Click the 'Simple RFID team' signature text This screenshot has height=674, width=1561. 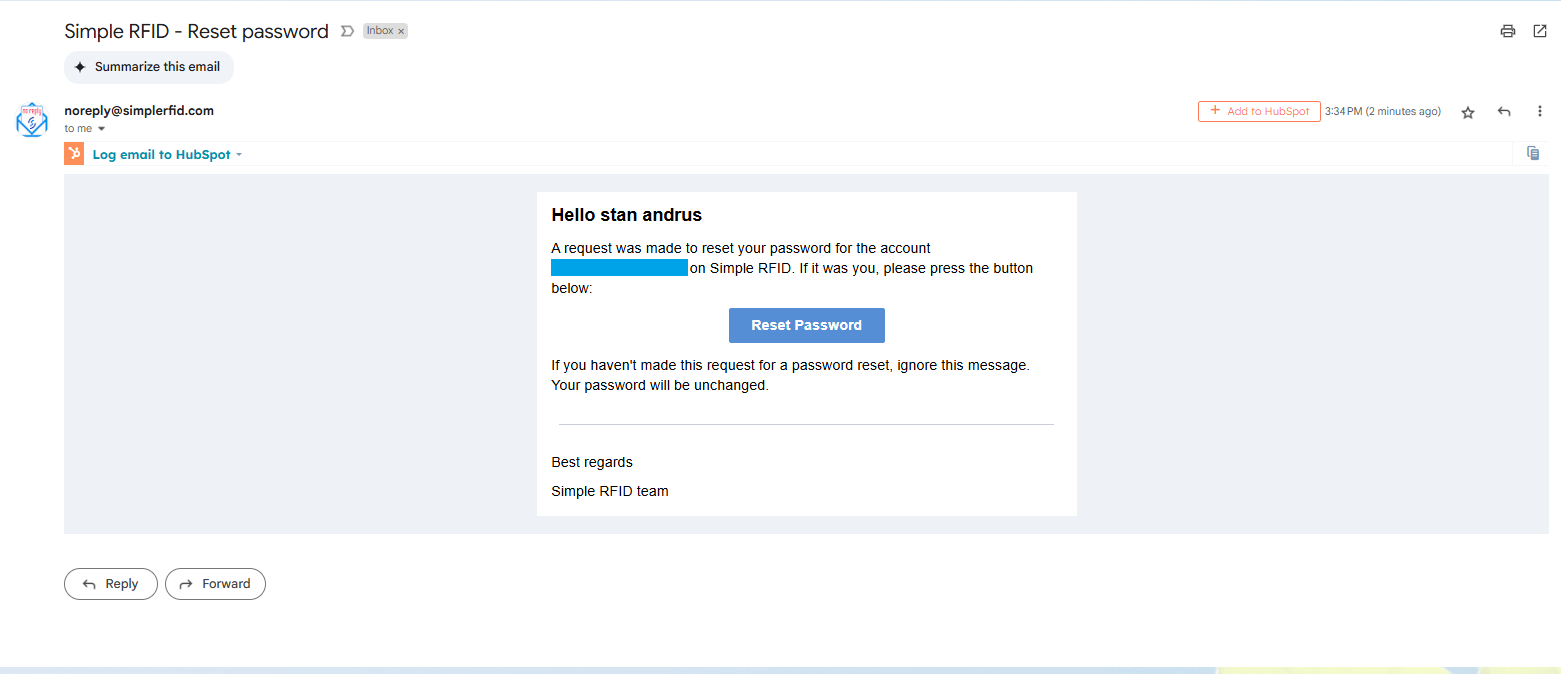[x=610, y=491]
